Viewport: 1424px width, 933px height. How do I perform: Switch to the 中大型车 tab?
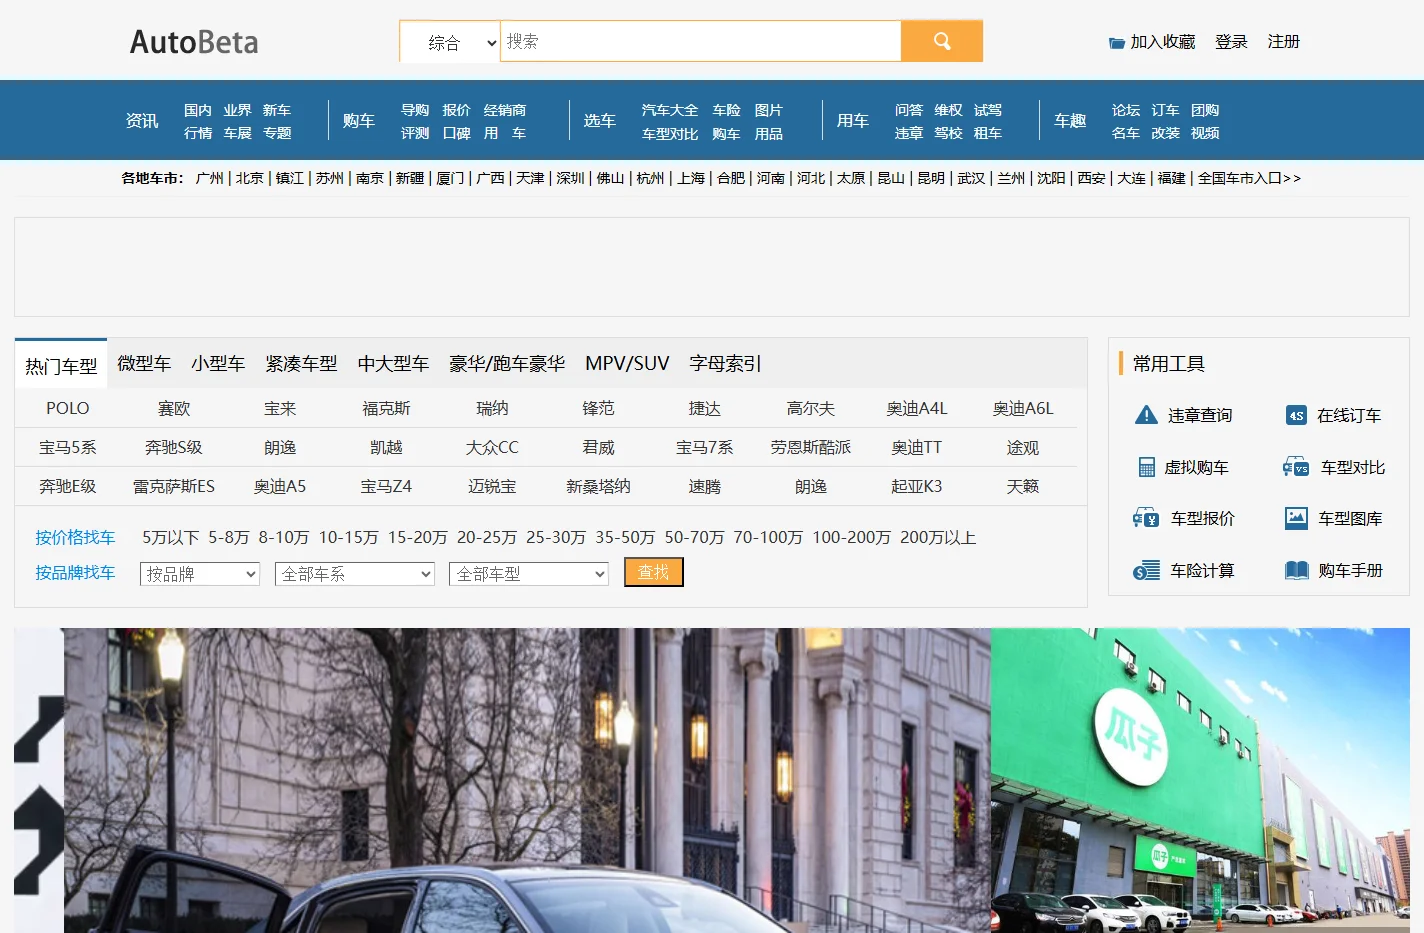[393, 363]
